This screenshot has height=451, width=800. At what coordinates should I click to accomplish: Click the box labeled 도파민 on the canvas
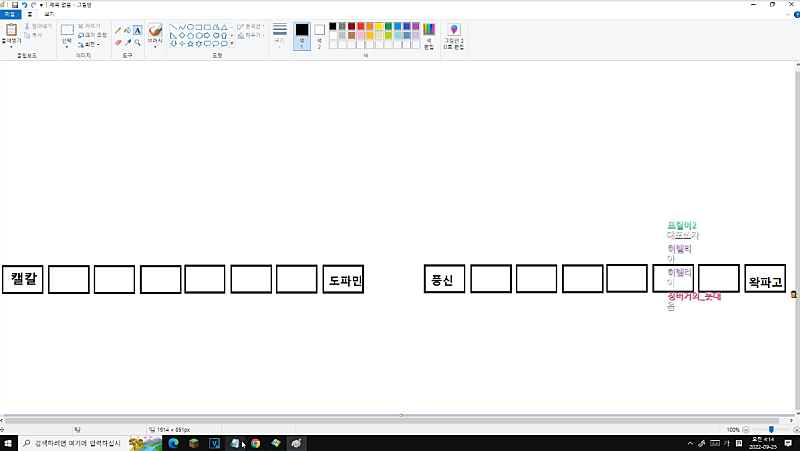click(343, 279)
